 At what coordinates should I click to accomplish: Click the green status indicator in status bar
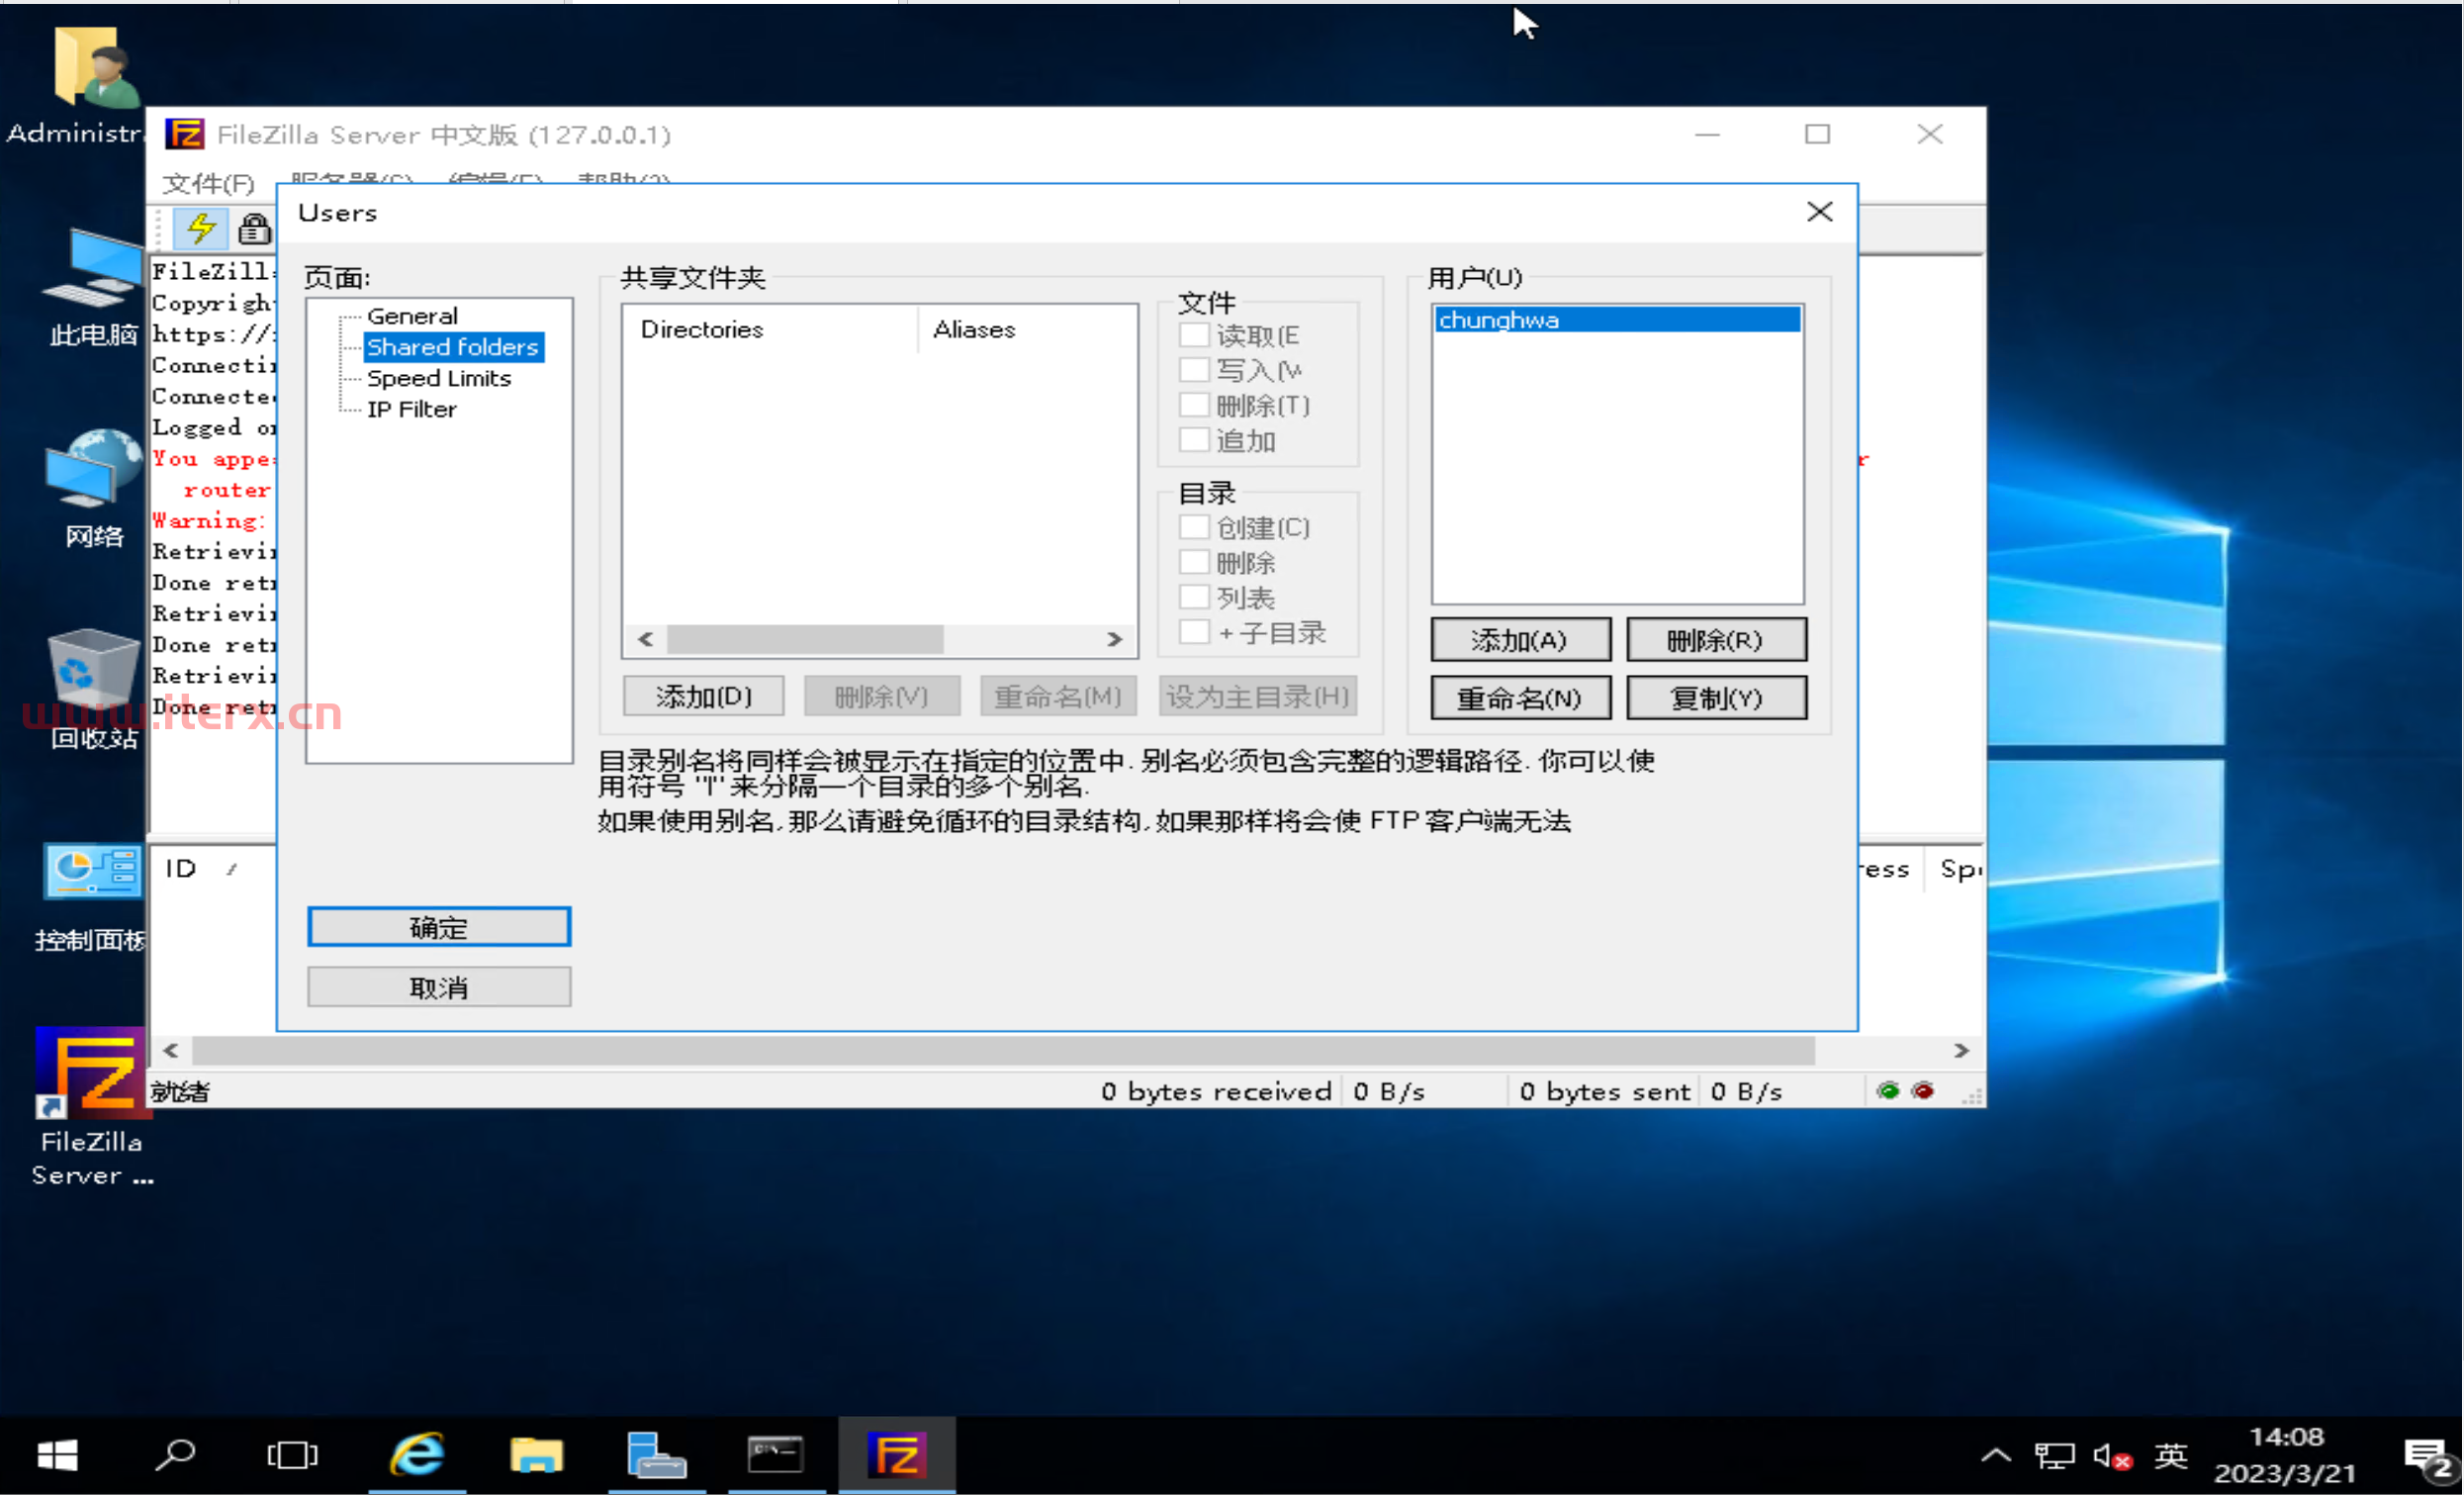pos(1888,1091)
